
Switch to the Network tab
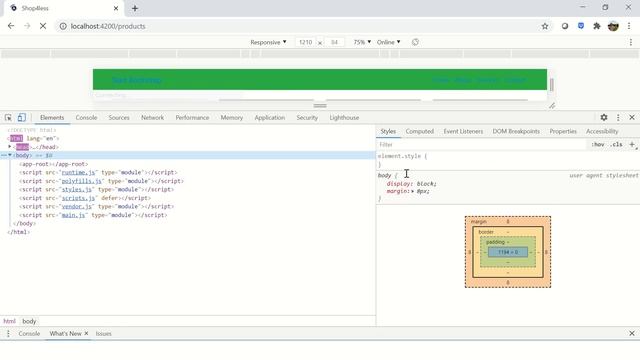pos(152,118)
